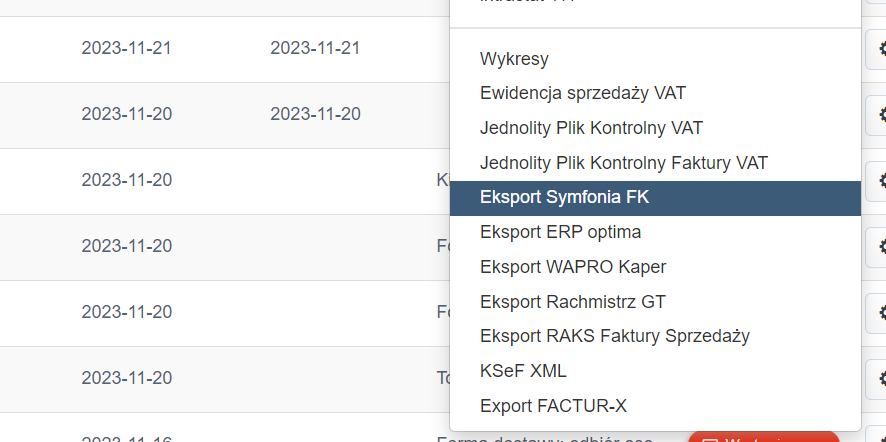The height and width of the screenshot is (442, 886).
Task: Choose Jednolity Plik Kontrolny VAT
Action: pos(591,128)
